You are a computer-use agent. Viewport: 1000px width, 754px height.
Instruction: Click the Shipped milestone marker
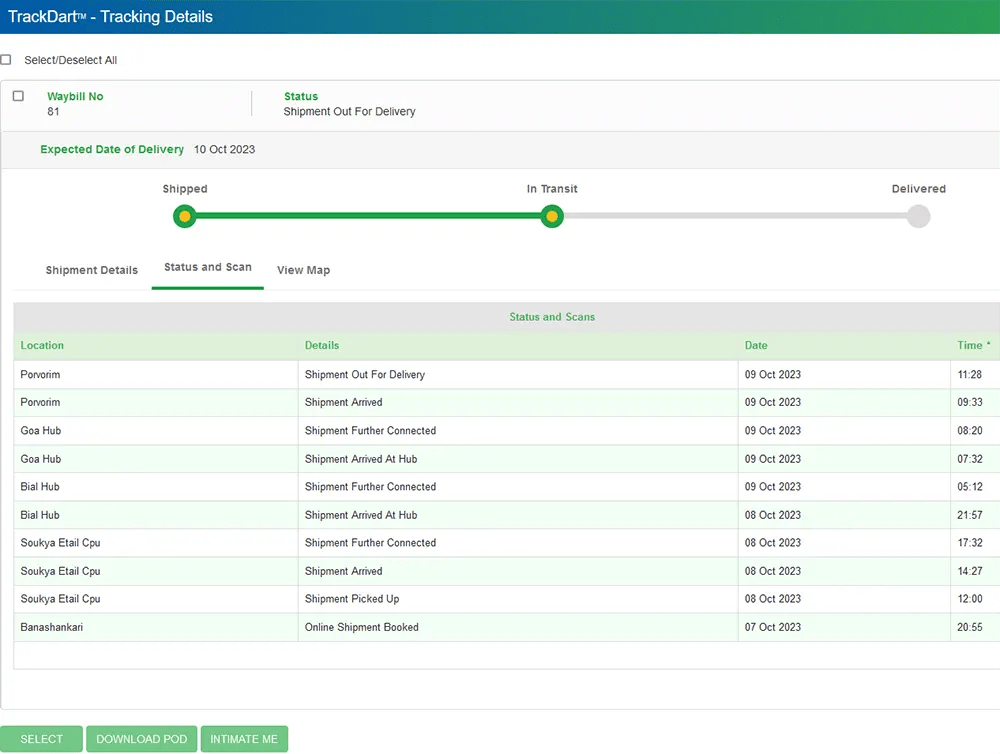coord(184,216)
